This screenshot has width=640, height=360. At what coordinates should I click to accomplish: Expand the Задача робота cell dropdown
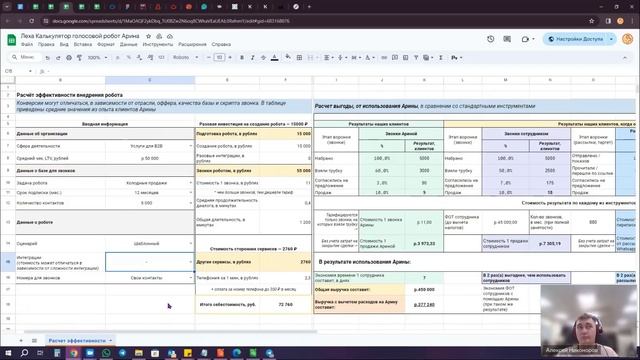point(191,183)
